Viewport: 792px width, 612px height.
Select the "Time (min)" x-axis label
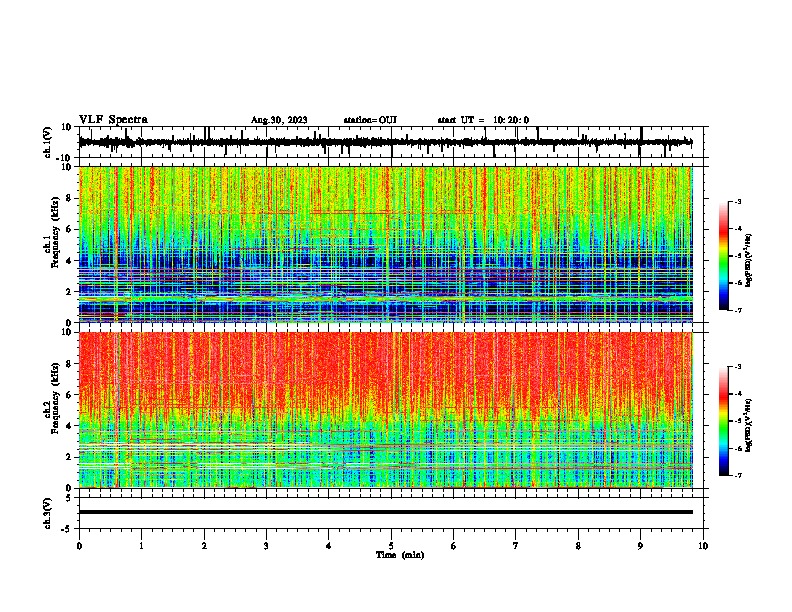400,555
